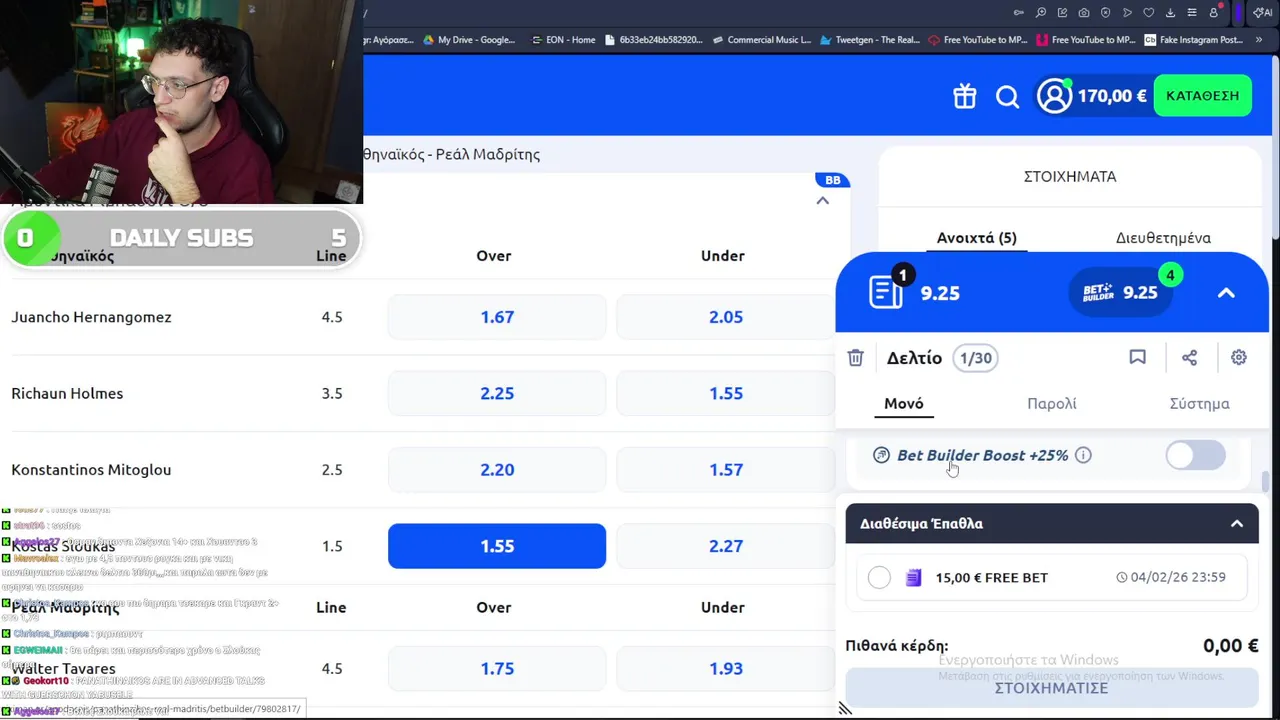Screen dimensions: 1280x720
Task: Open the first Free YouTube to MP... bookmark
Action: (977, 40)
